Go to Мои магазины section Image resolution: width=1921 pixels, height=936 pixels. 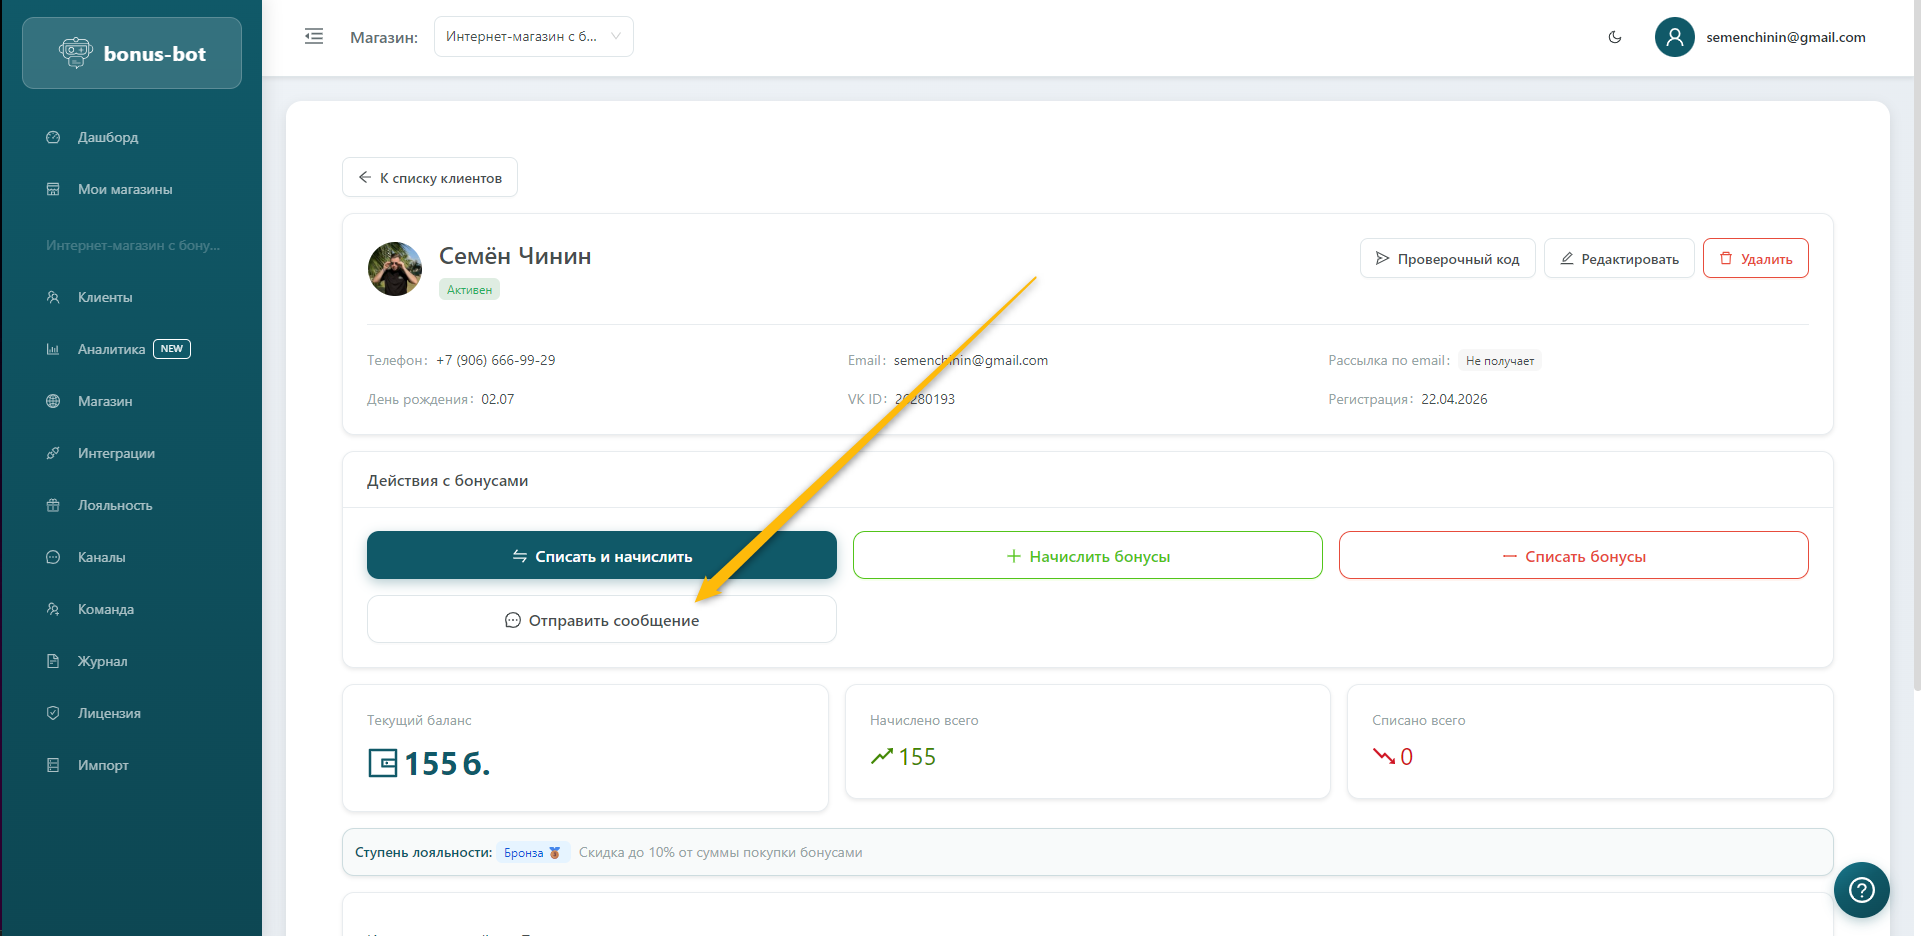click(125, 189)
